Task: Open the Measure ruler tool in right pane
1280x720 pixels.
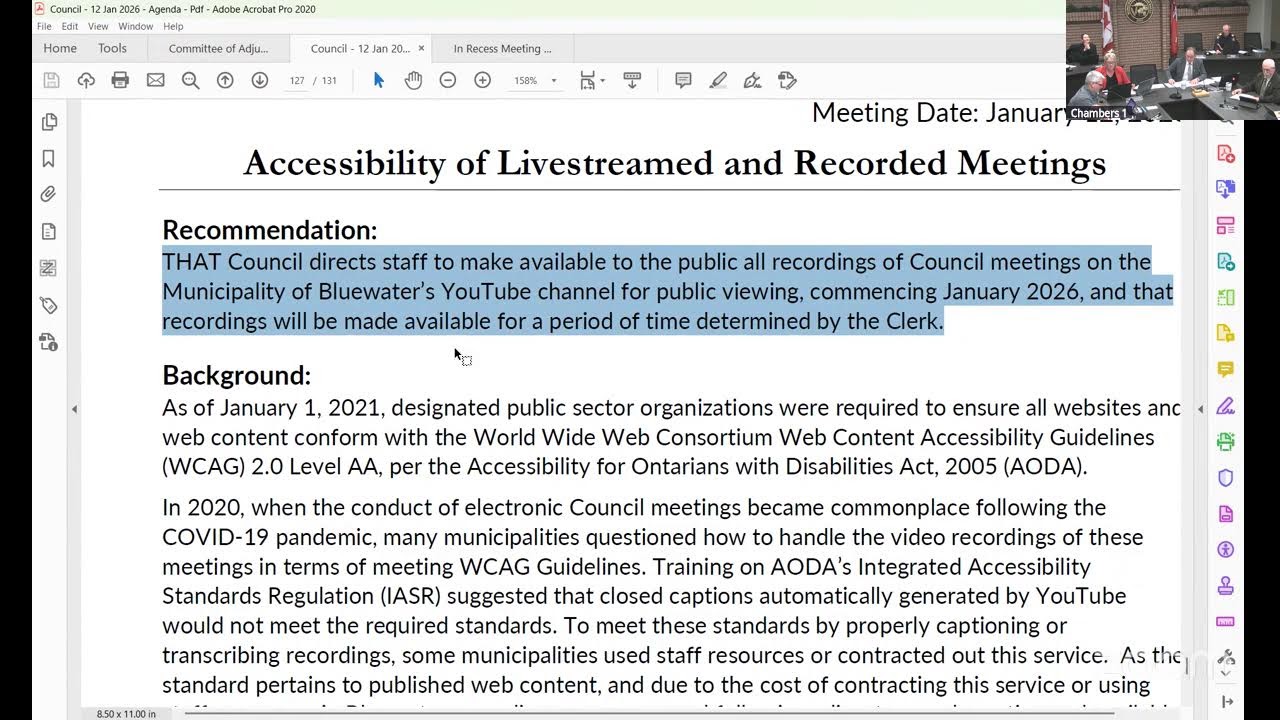Action: [x=1226, y=621]
